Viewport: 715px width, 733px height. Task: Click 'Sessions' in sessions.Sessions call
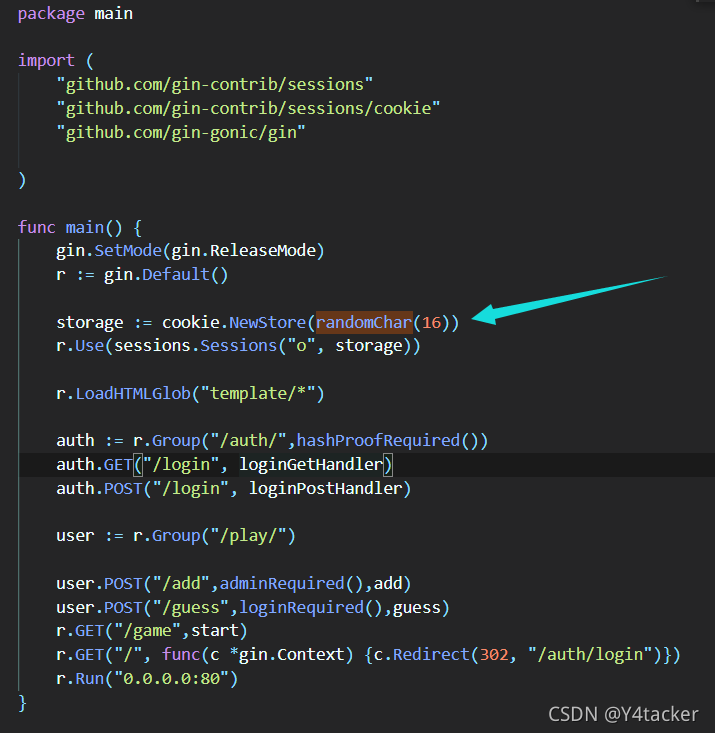(238, 346)
